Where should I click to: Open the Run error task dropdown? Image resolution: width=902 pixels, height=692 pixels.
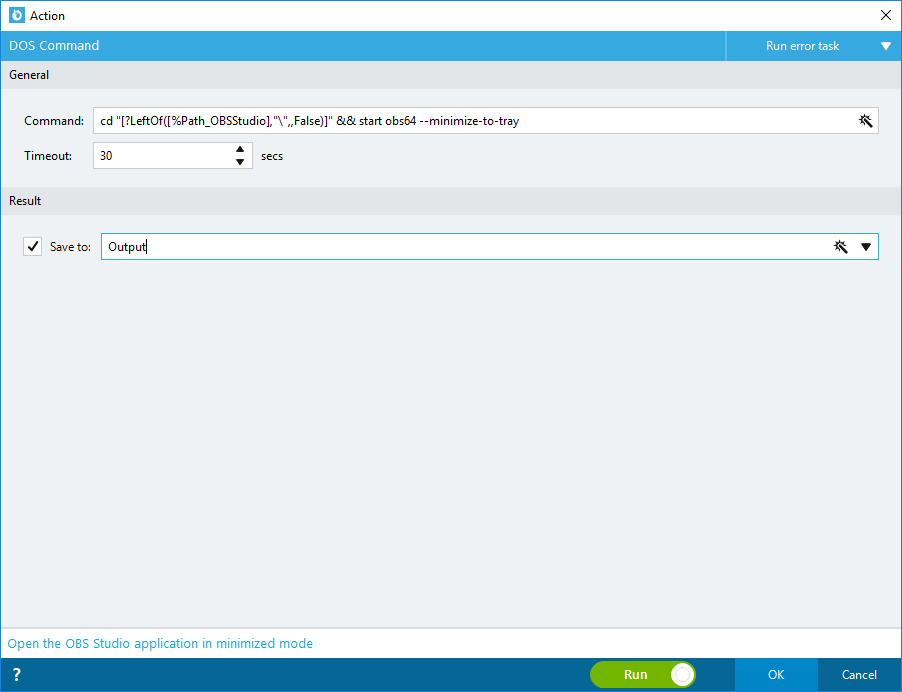(x=886, y=46)
